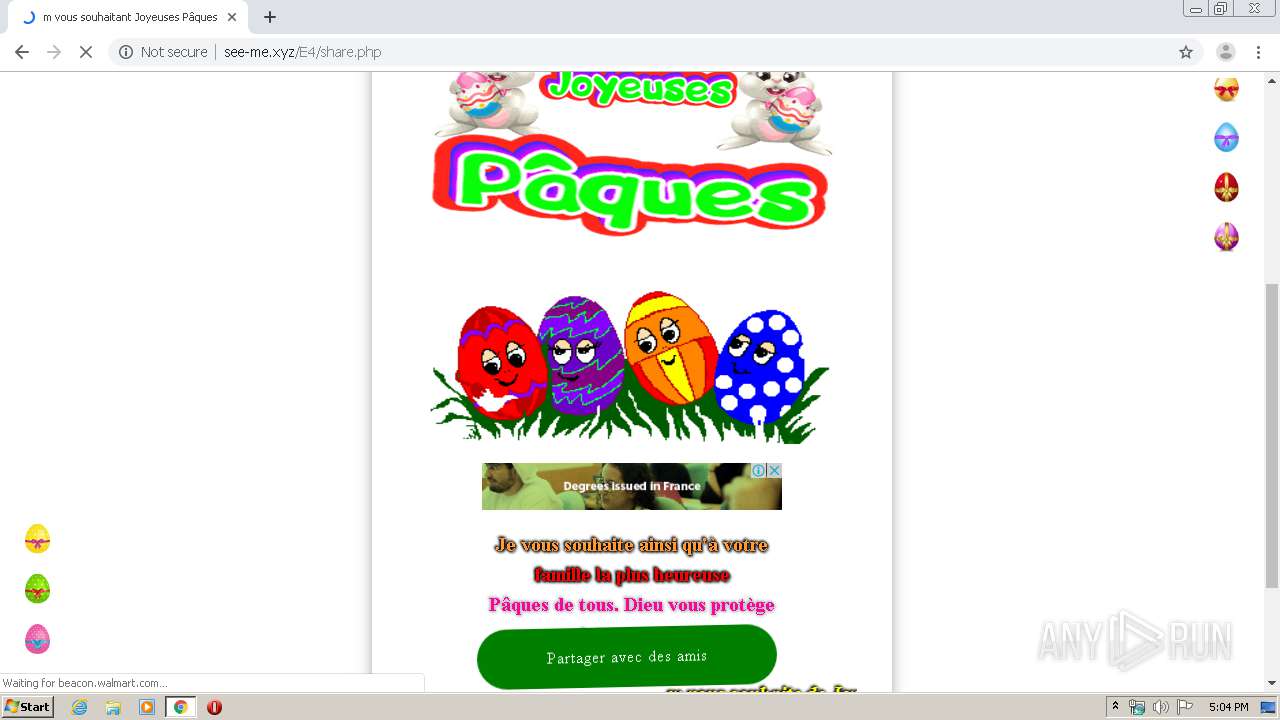
Task: Click the browser forward arrow
Action: [54, 52]
